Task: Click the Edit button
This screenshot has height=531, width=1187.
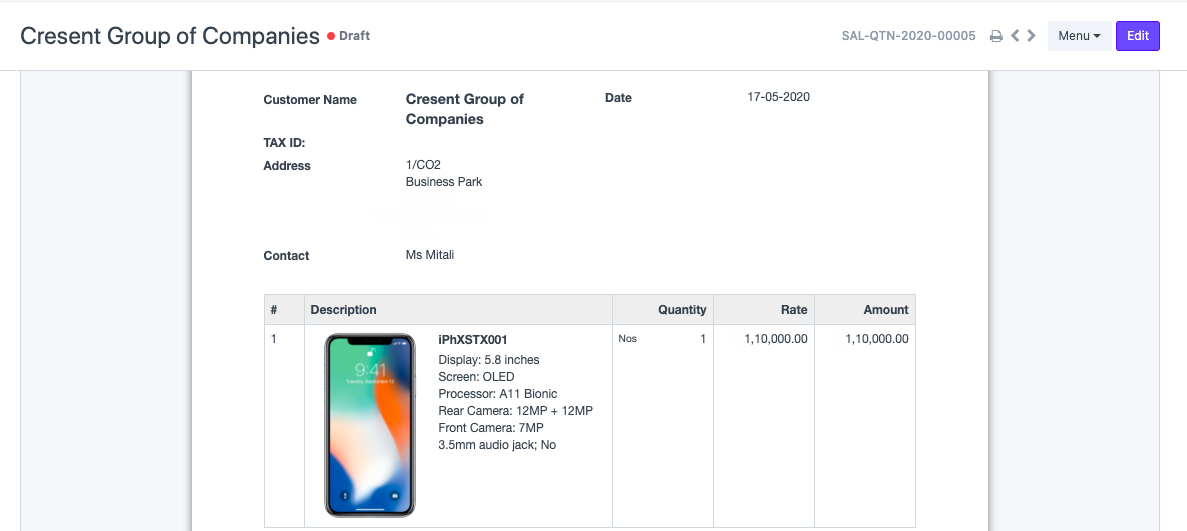Action: [x=1137, y=36]
